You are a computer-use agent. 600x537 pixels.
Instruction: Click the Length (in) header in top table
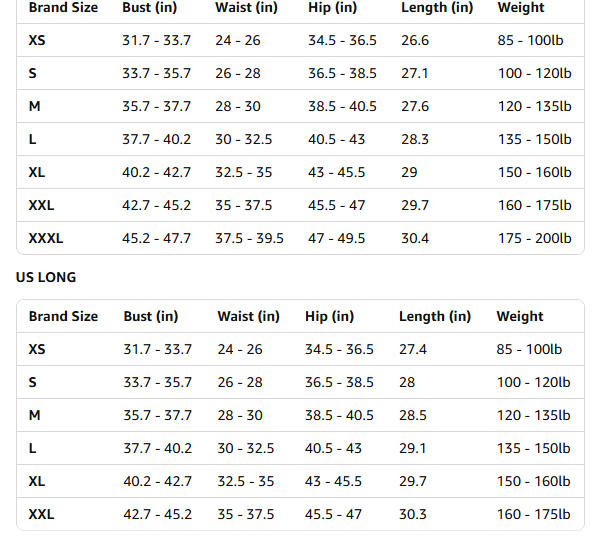pyautogui.click(x=437, y=7)
